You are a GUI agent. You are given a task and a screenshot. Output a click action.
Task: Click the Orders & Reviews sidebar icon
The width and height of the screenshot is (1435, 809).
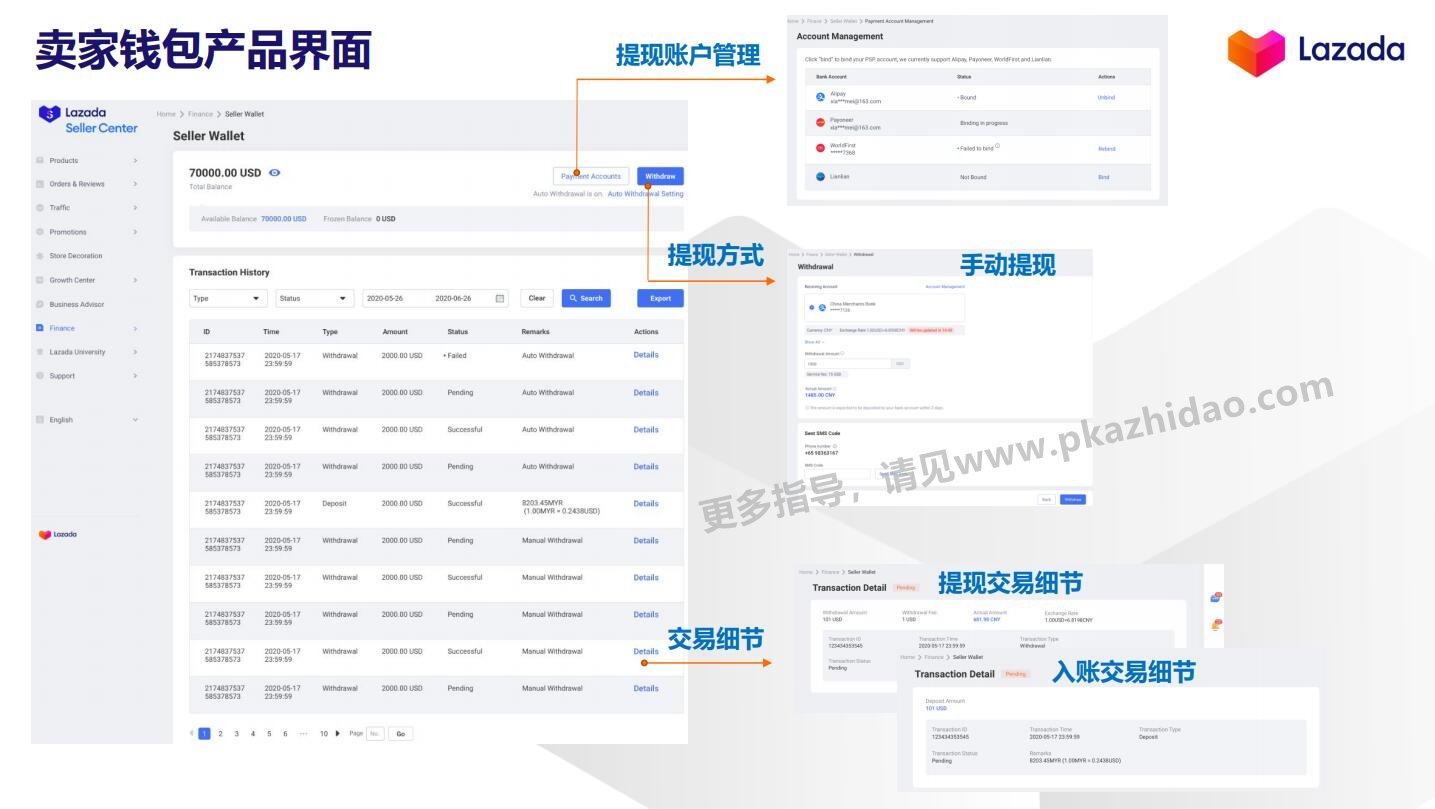[40, 184]
